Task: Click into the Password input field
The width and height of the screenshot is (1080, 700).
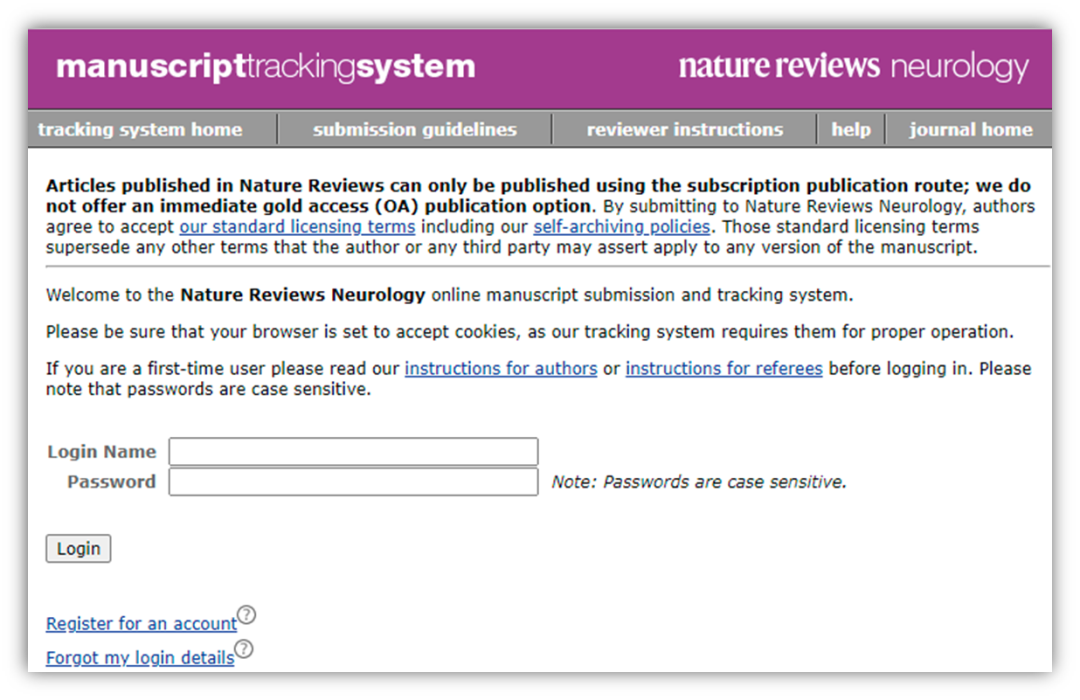Action: (x=353, y=482)
